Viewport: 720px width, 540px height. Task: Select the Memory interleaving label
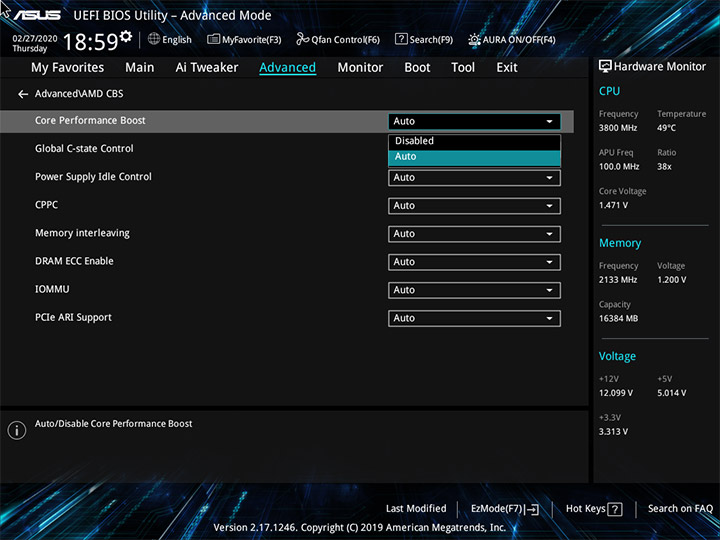point(82,233)
